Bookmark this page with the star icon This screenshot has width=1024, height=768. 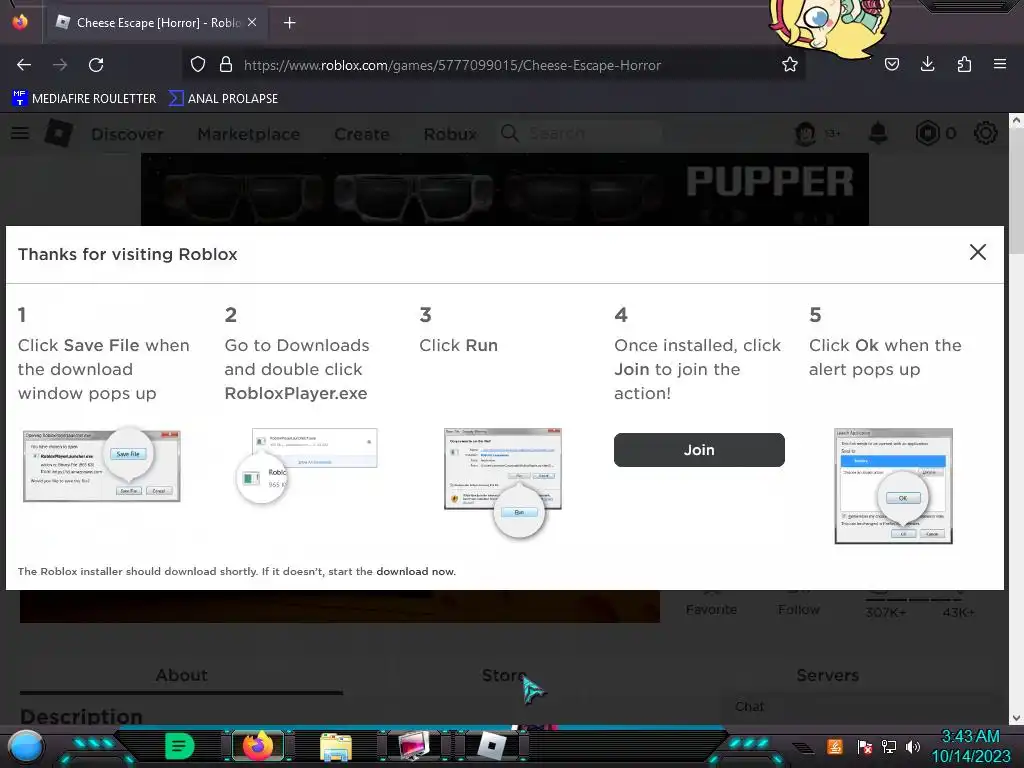point(790,65)
